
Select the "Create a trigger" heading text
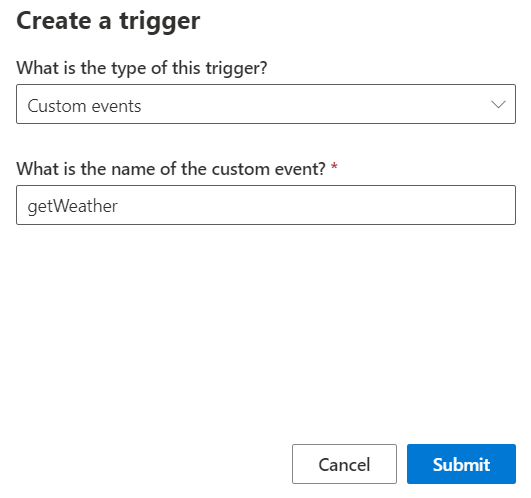[108, 21]
